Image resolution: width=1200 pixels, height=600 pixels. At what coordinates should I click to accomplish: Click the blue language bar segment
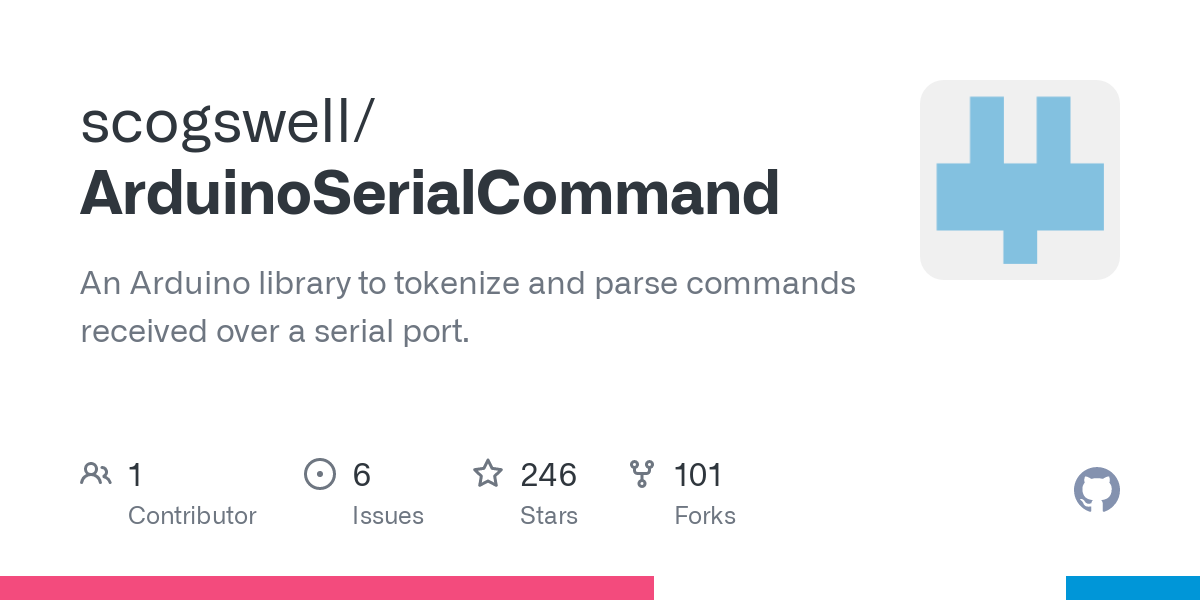[1132, 588]
